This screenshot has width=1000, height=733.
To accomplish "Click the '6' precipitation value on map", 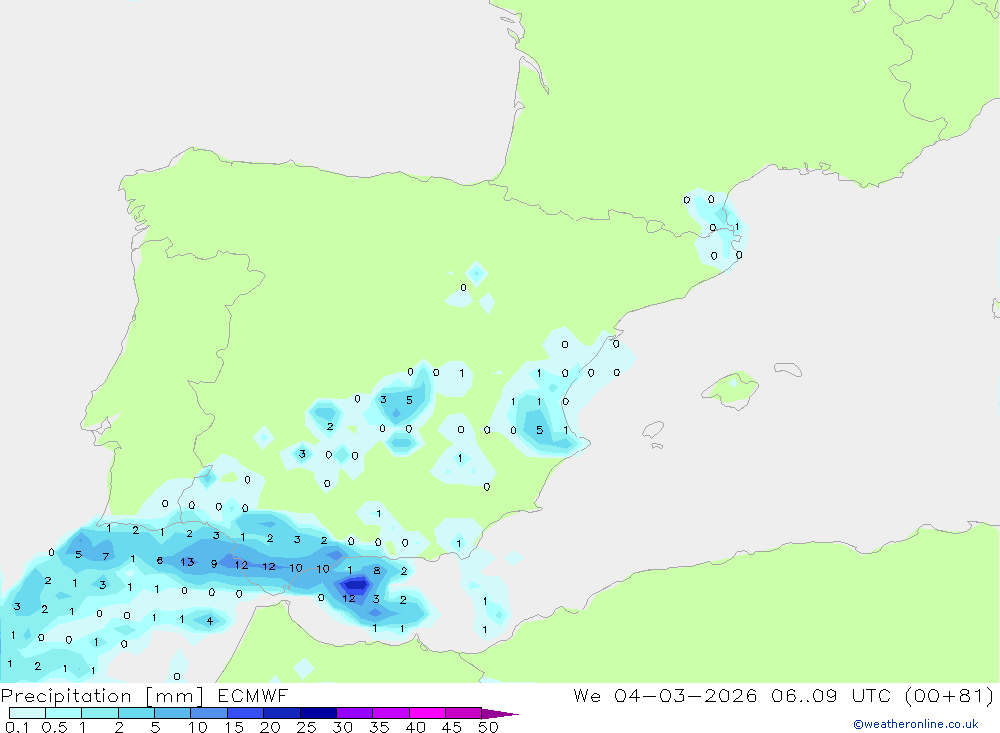I will [x=159, y=561].
